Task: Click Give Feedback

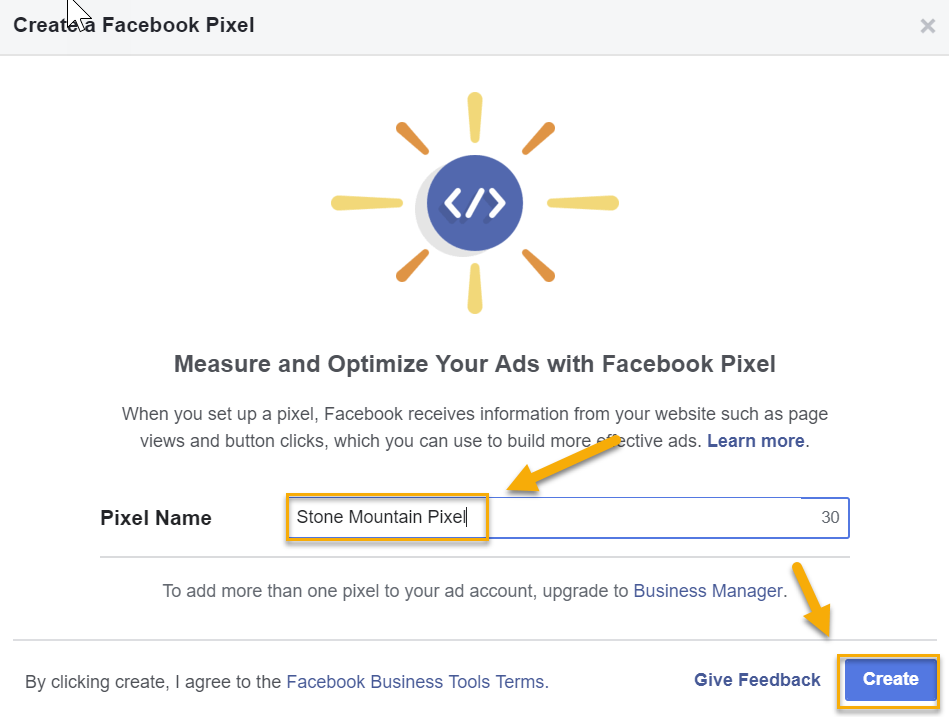Action: 757,679
